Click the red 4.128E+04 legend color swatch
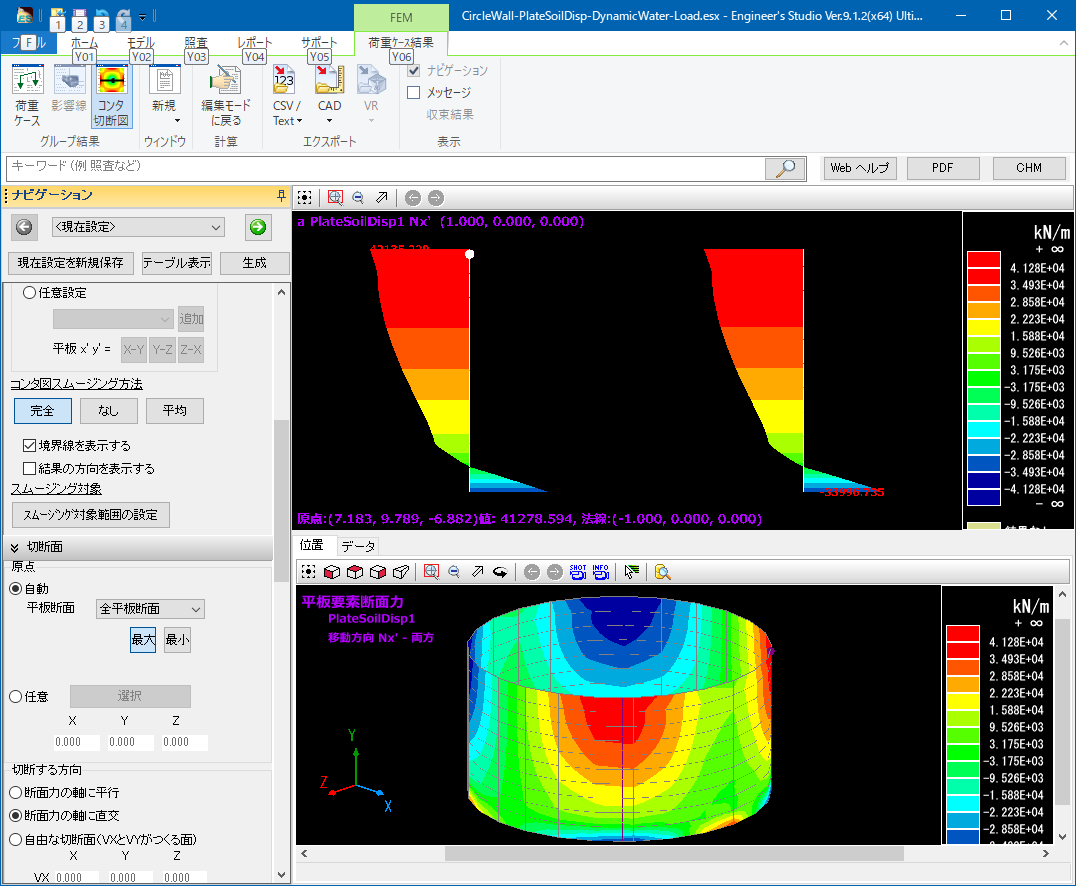This screenshot has width=1076, height=886. point(983,260)
